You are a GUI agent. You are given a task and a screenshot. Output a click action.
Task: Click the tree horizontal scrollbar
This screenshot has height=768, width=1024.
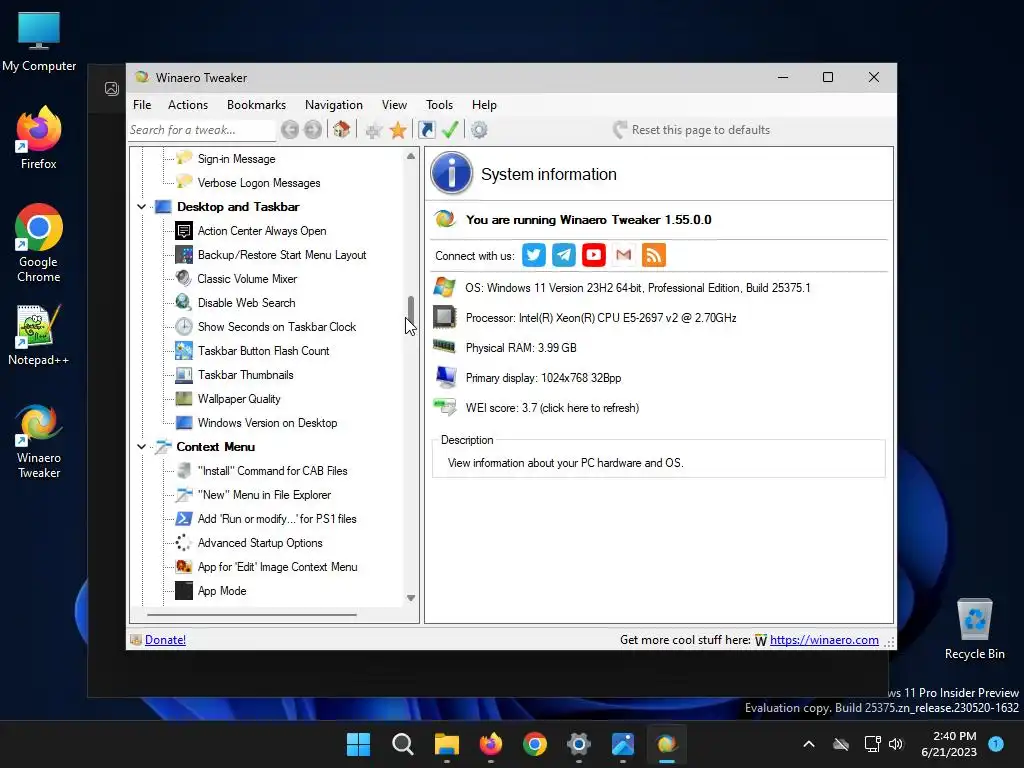pos(252,615)
